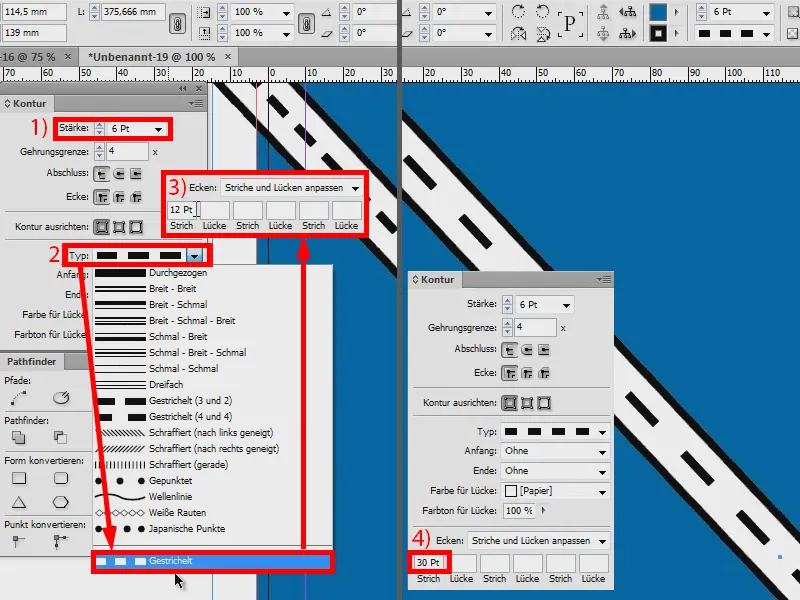The image size is (800, 600).
Task: Click the P transform preview indicator
Action: point(570,22)
